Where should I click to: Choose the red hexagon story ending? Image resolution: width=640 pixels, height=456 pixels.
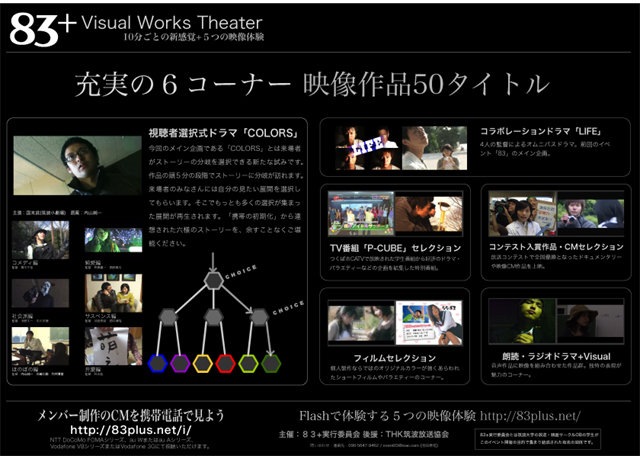[x=226, y=363]
